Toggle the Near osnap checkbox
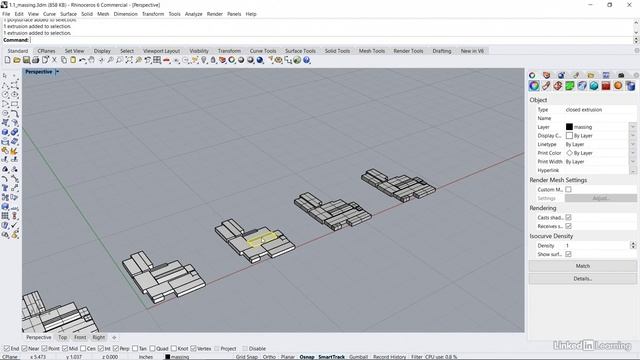This screenshot has height=360, width=640. pyautogui.click(x=24, y=349)
